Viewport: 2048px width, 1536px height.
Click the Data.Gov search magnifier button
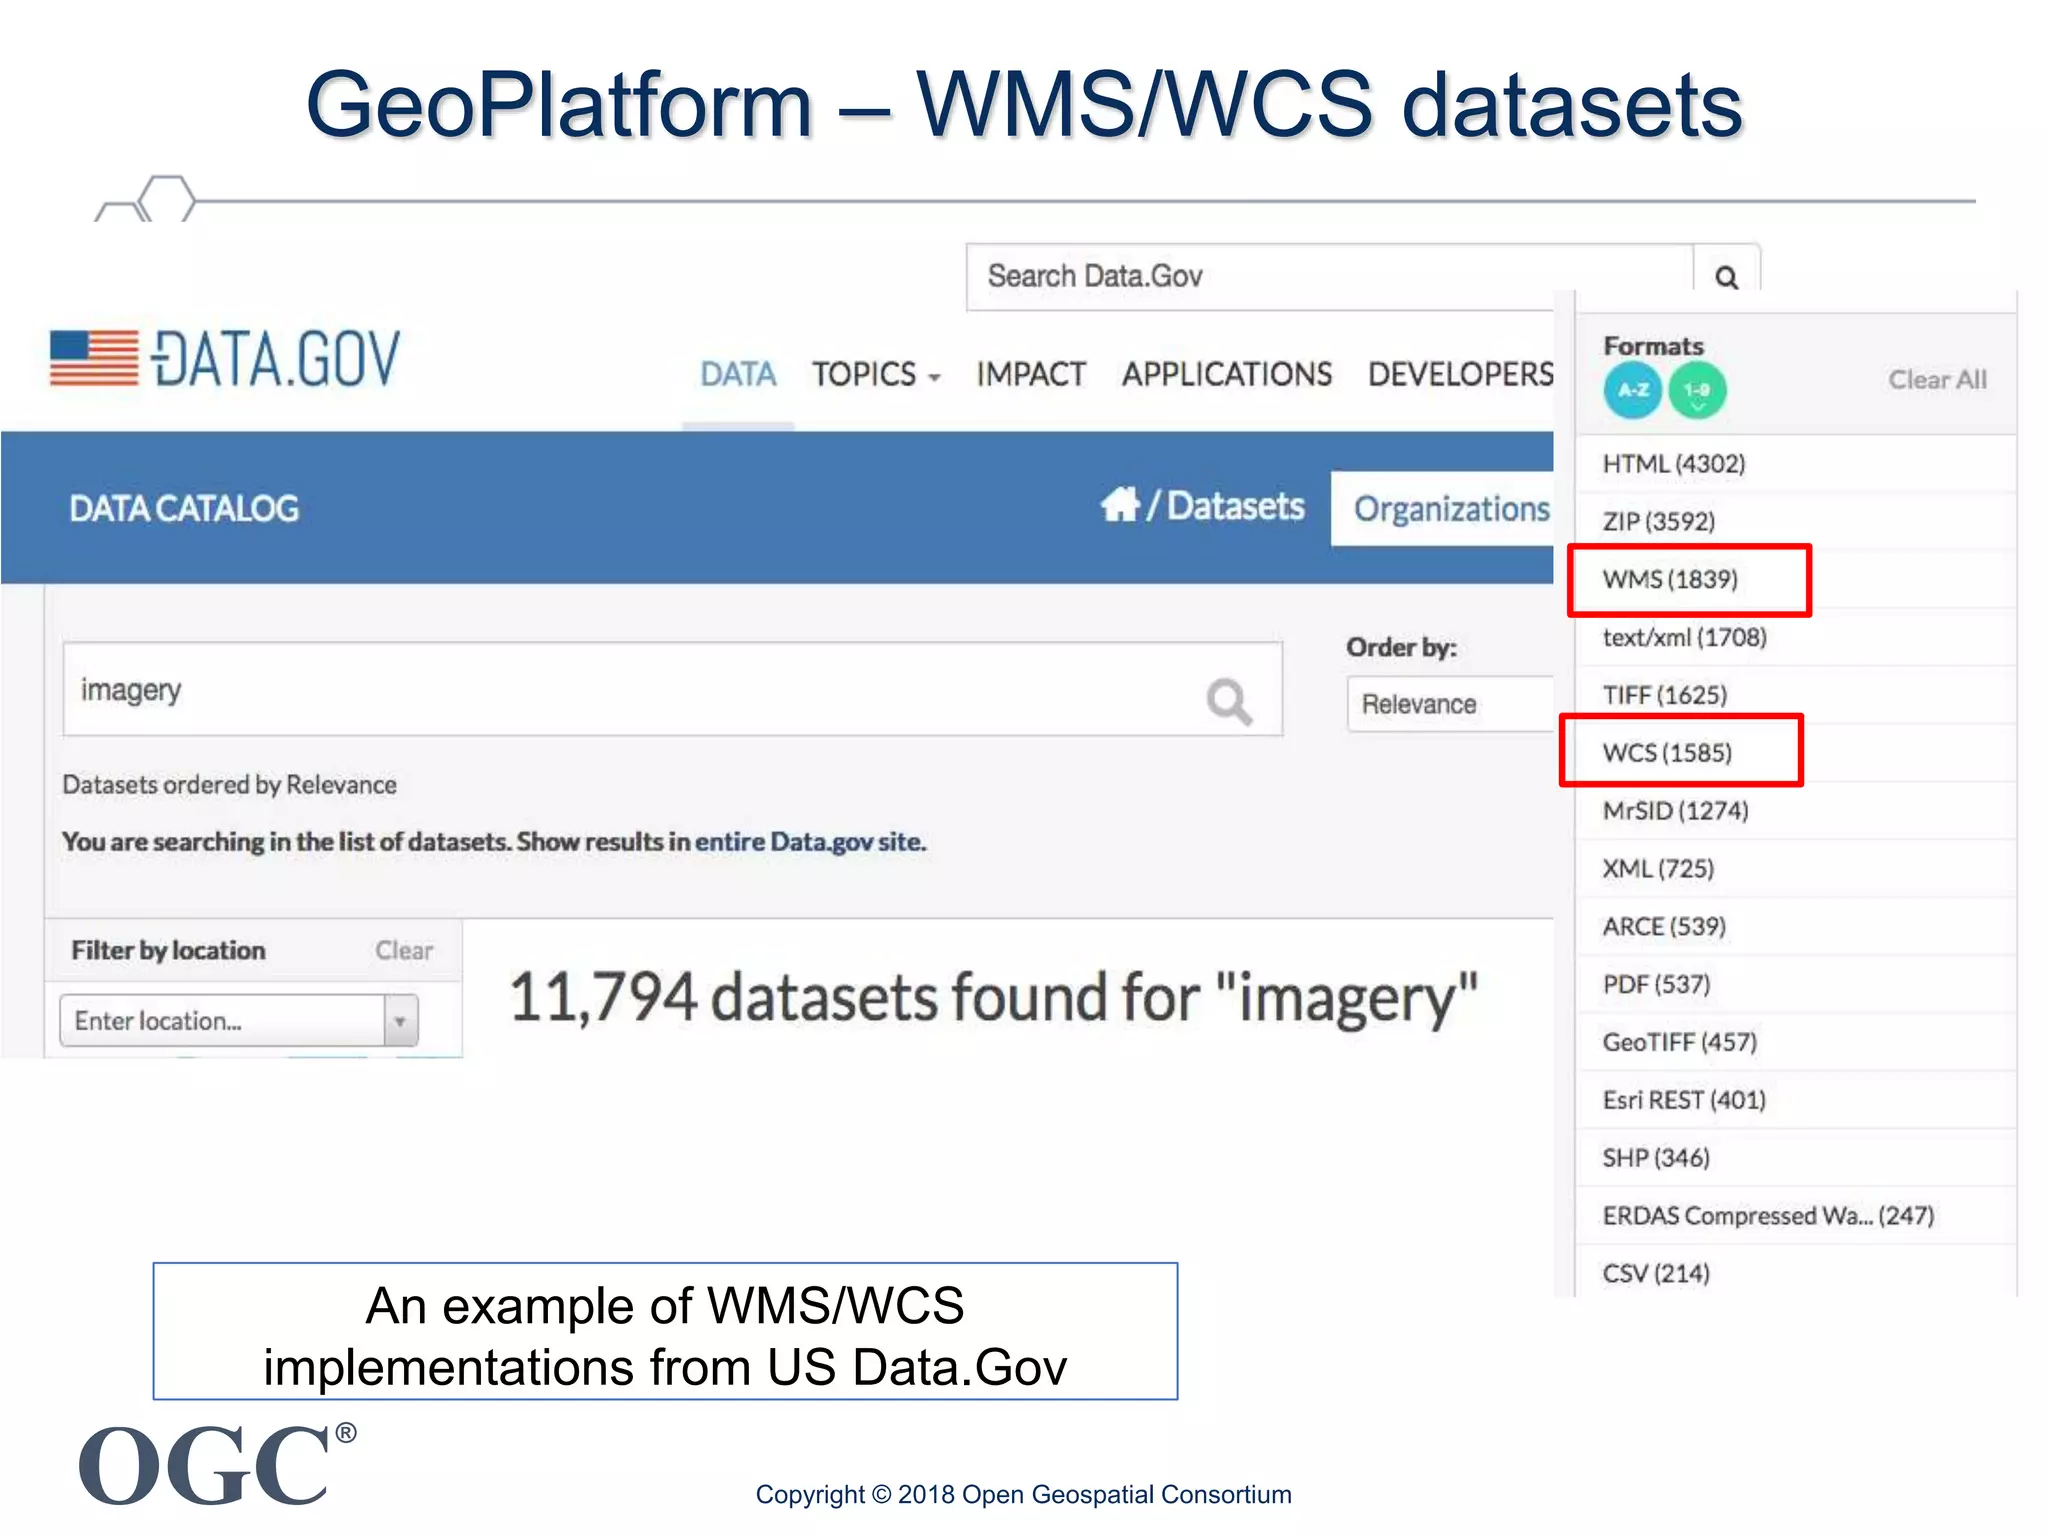tap(1726, 276)
